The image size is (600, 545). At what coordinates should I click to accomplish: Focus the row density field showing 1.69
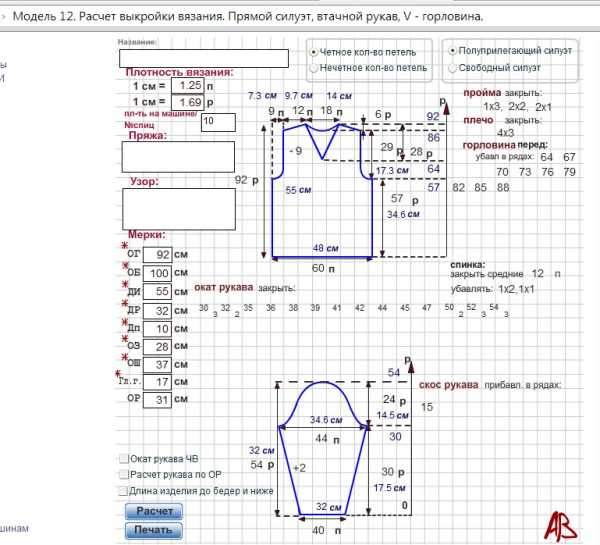[x=186, y=102]
